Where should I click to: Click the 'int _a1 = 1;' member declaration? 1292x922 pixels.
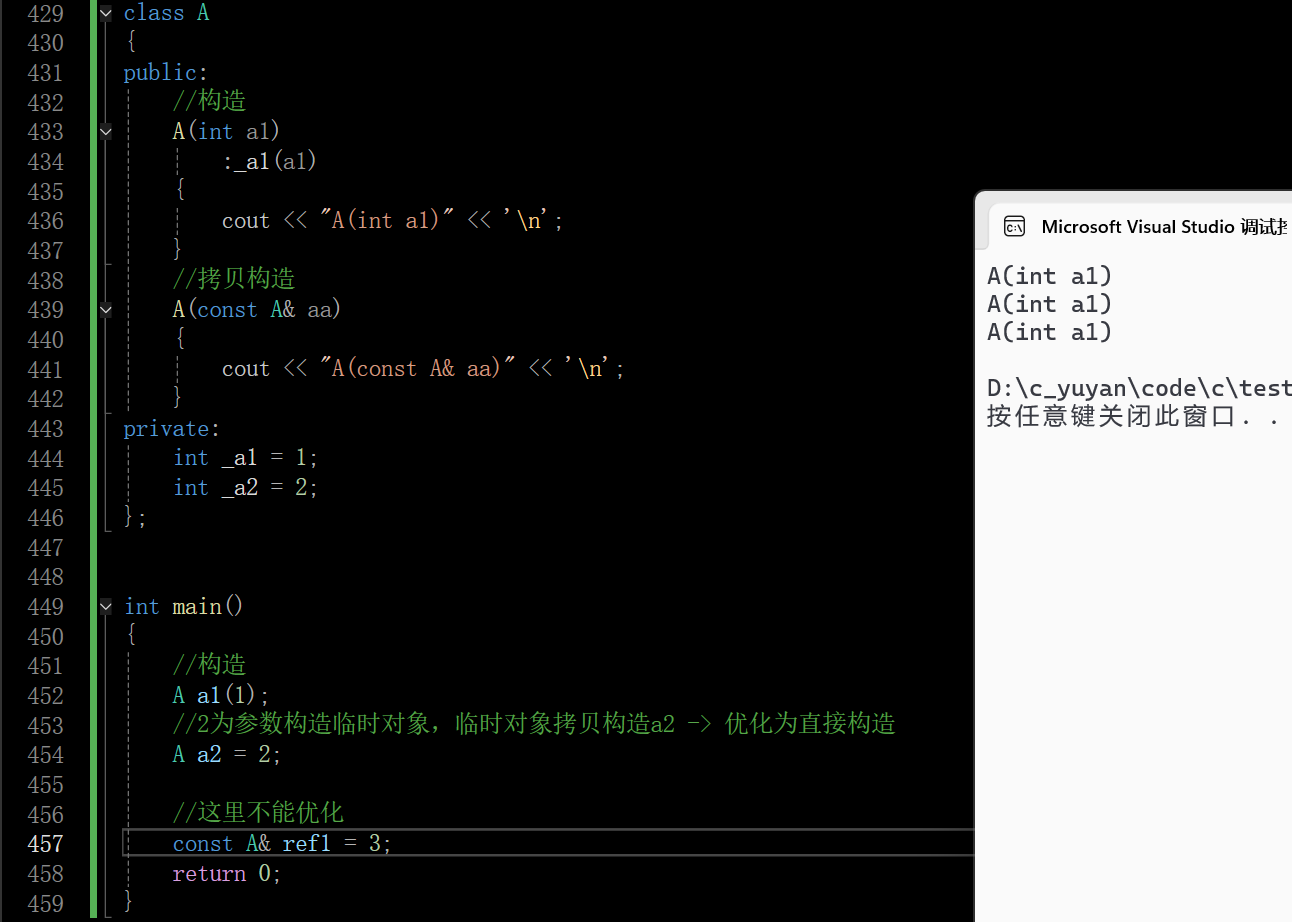246,458
